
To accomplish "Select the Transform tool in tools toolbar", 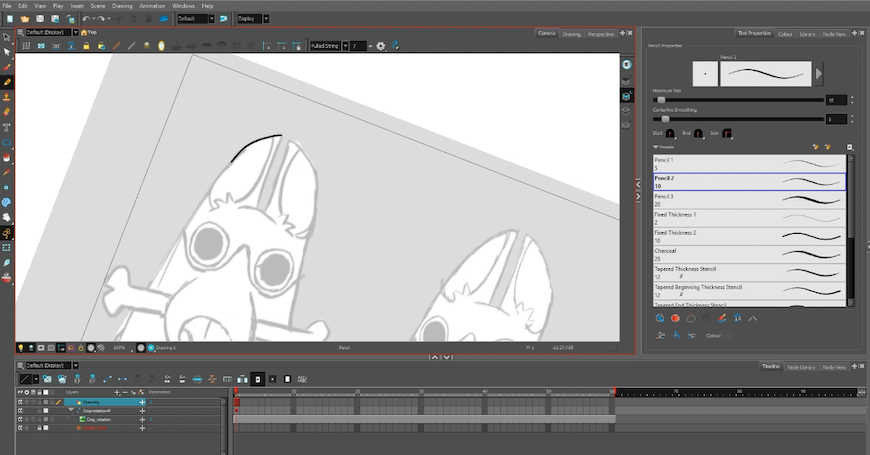I will tap(7, 37).
